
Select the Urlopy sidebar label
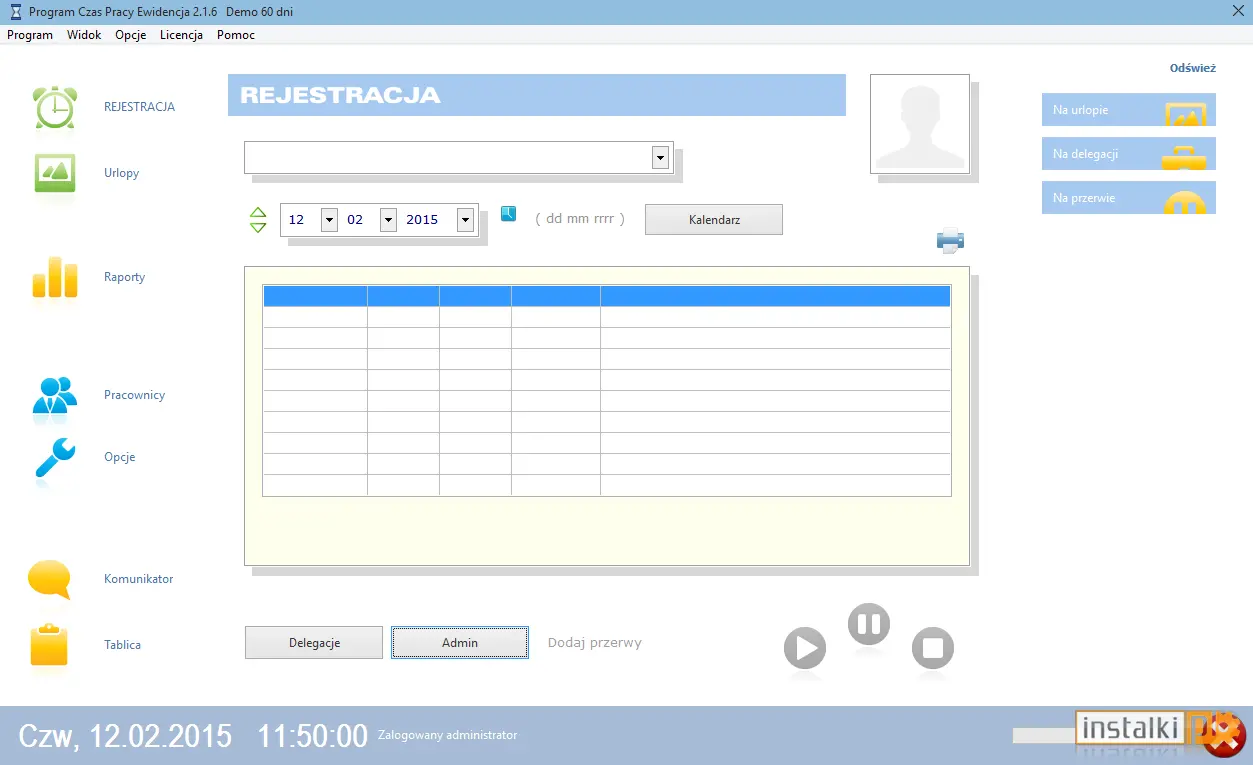pos(122,173)
